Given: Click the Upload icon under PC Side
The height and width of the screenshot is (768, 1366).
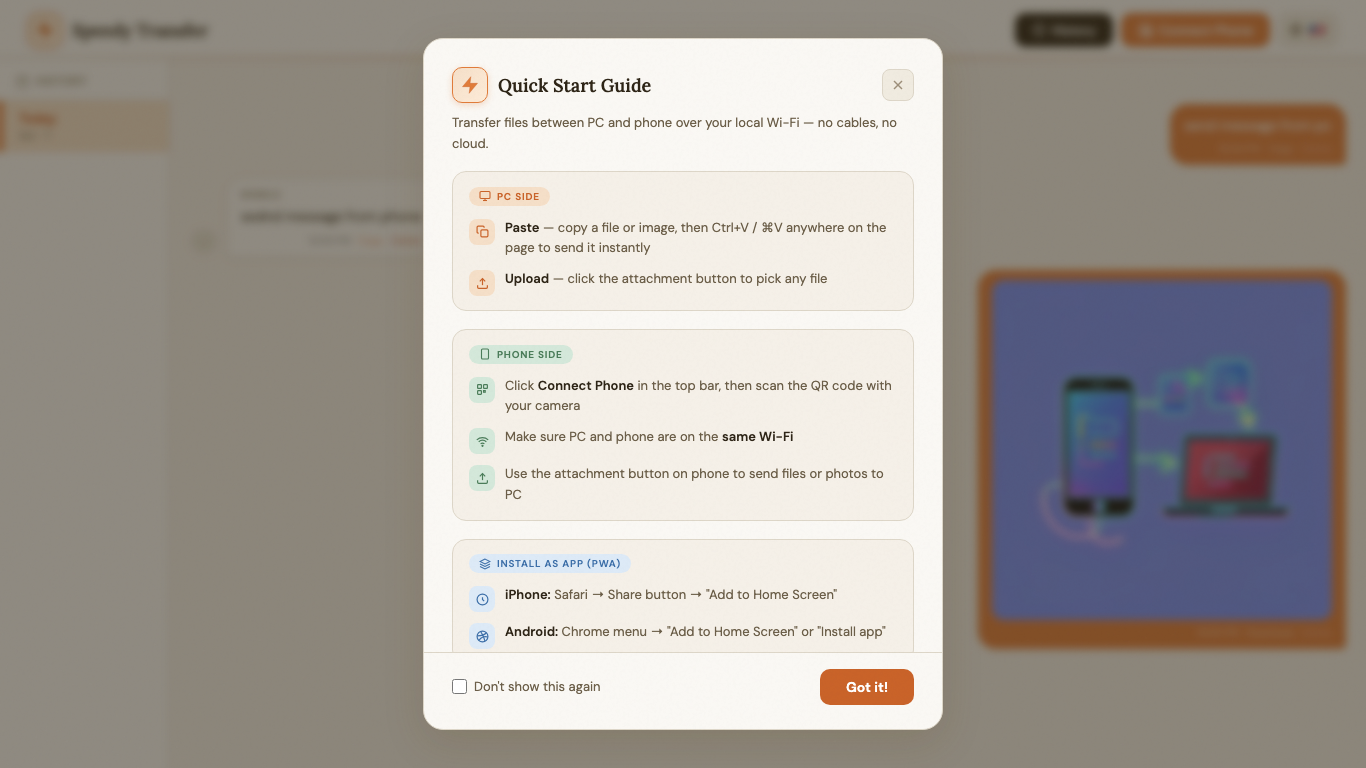Looking at the screenshot, I should pos(482,283).
